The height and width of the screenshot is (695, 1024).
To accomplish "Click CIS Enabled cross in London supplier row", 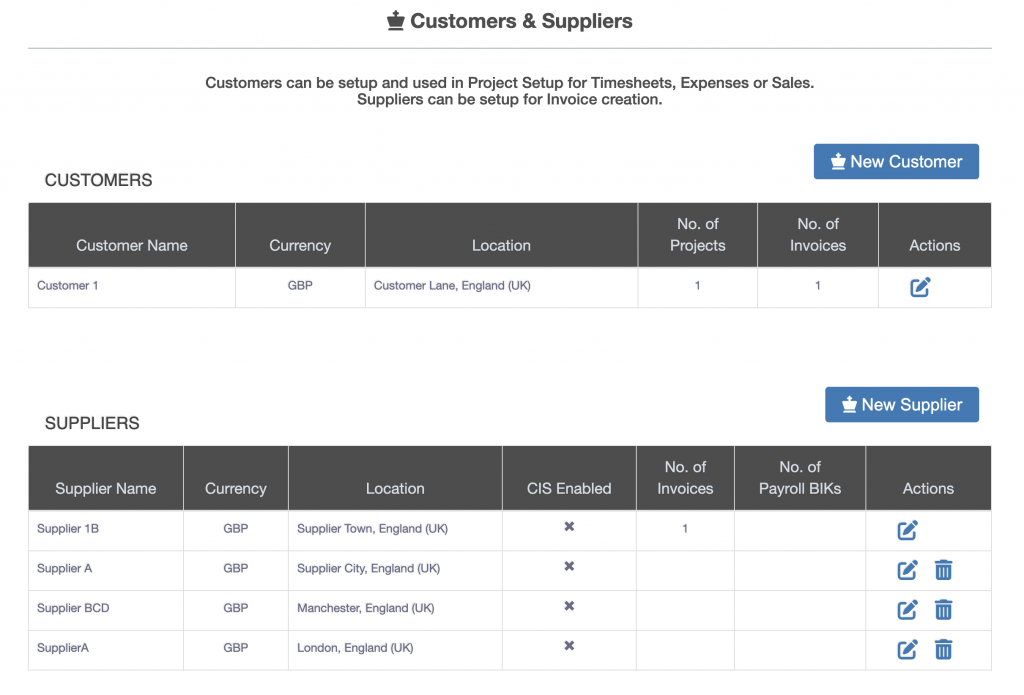I will pyautogui.click(x=569, y=646).
